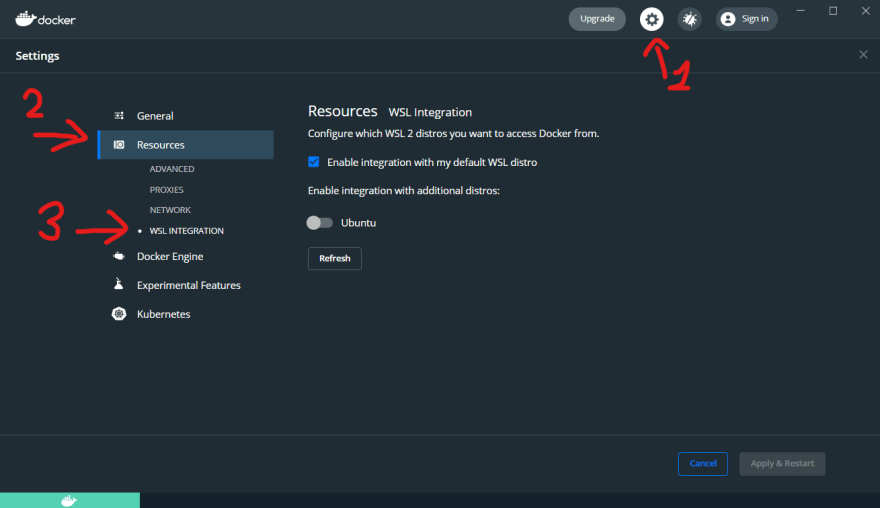This screenshot has width=880, height=508.
Task: Cancel the settings changes
Action: click(x=703, y=464)
